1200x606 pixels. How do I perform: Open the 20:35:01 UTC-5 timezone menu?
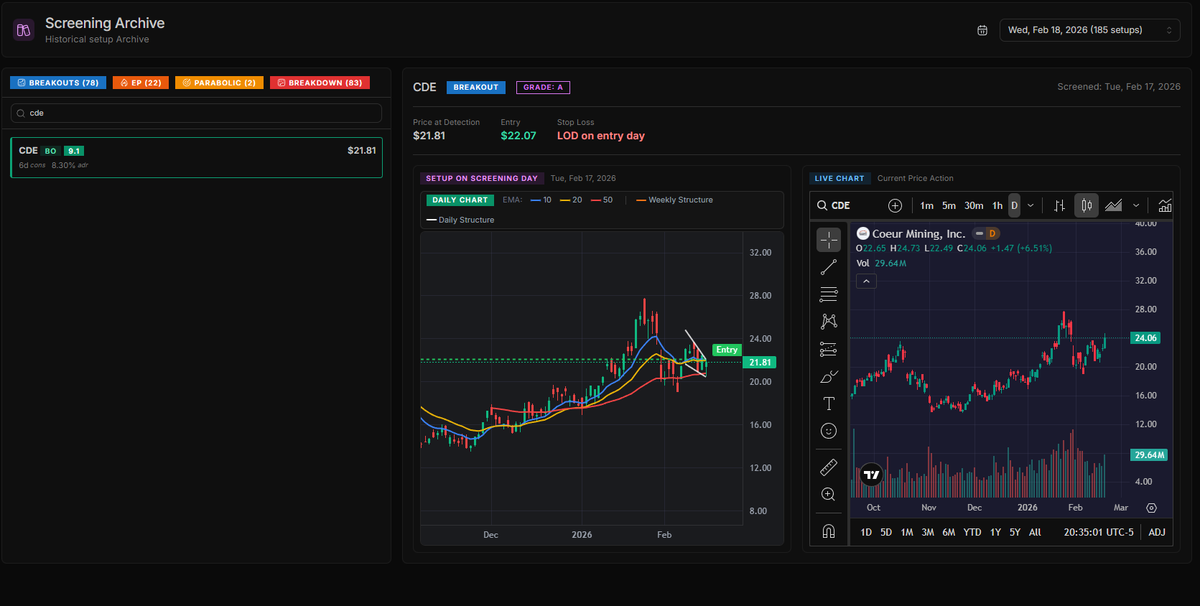pyautogui.click(x=1100, y=532)
